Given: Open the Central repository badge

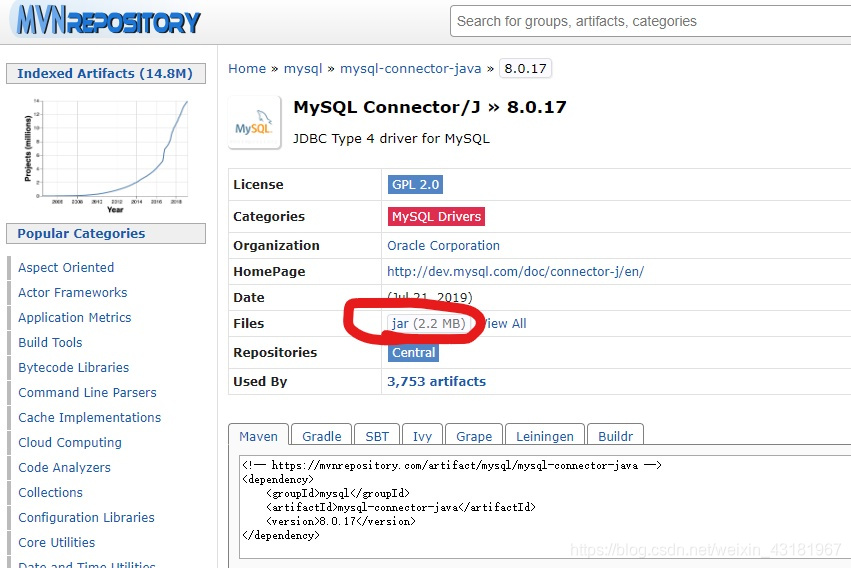Looking at the screenshot, I should click(413, 353).
